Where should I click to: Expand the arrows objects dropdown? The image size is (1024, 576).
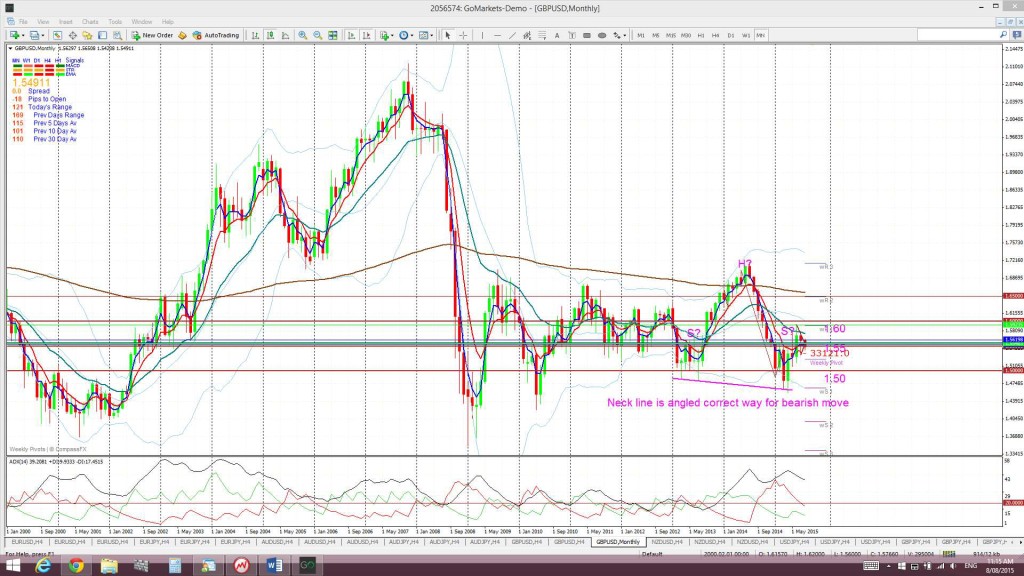(625, 35)
